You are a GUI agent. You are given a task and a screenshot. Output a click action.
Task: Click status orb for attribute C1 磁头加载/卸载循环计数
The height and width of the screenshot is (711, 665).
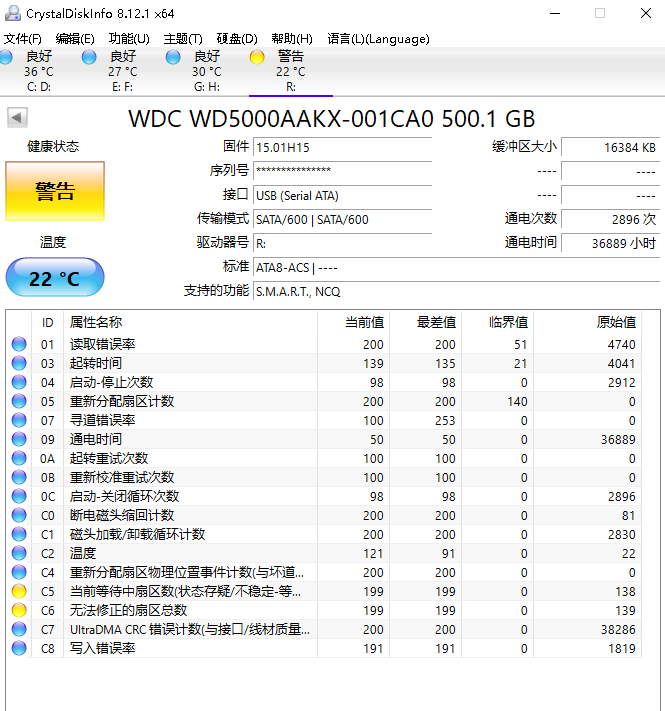(x=19, y=535)
